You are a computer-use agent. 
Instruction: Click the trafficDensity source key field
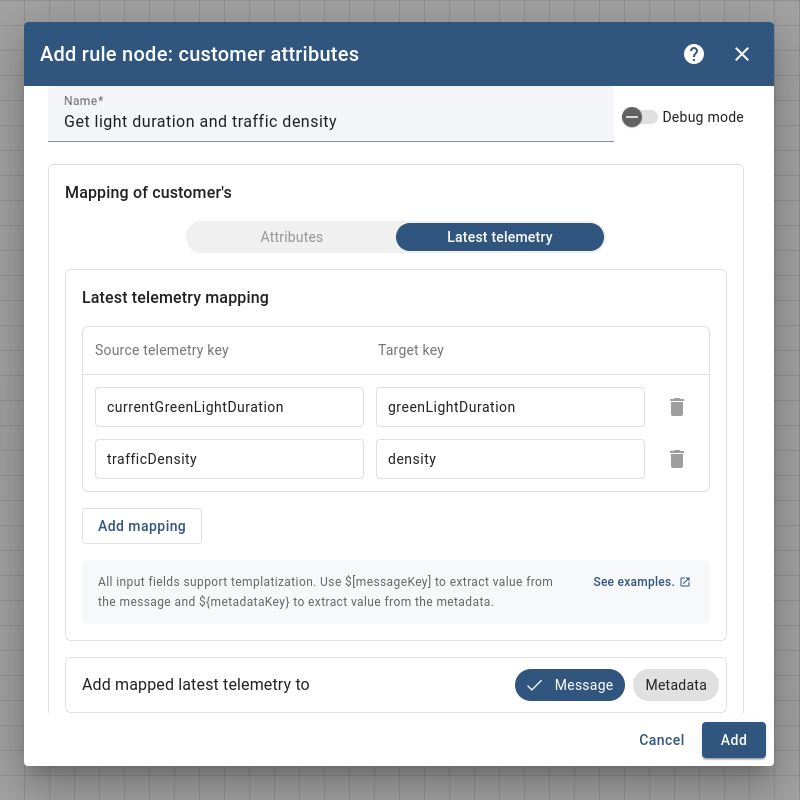(229, 459)
